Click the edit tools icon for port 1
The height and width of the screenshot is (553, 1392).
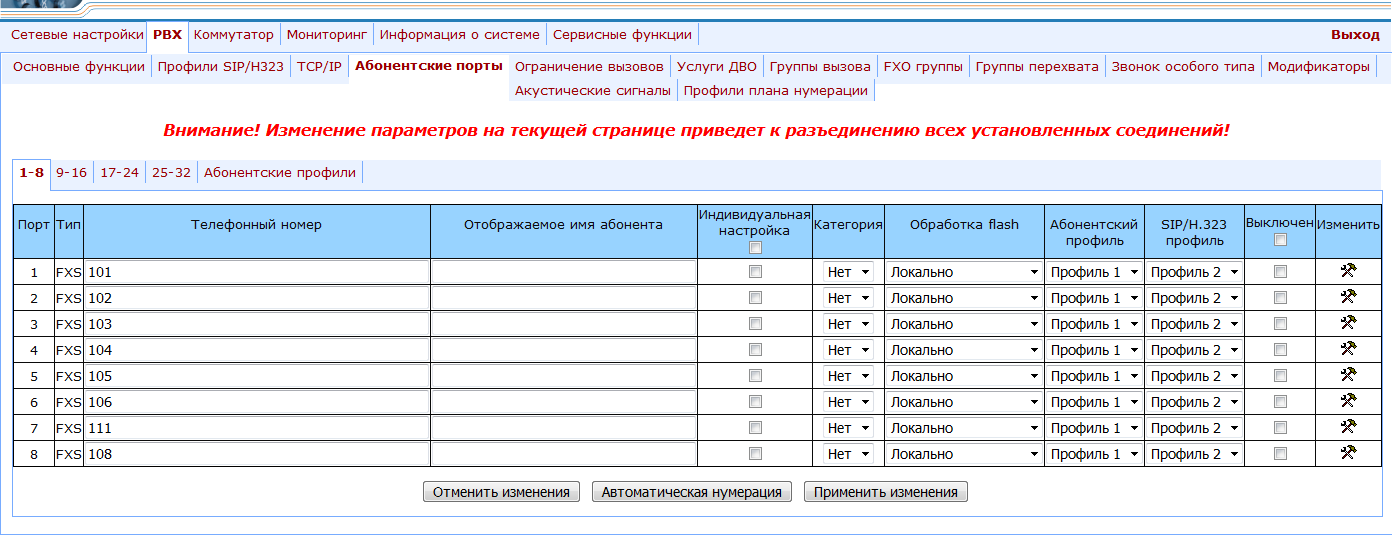click(x=1347, y=271)
